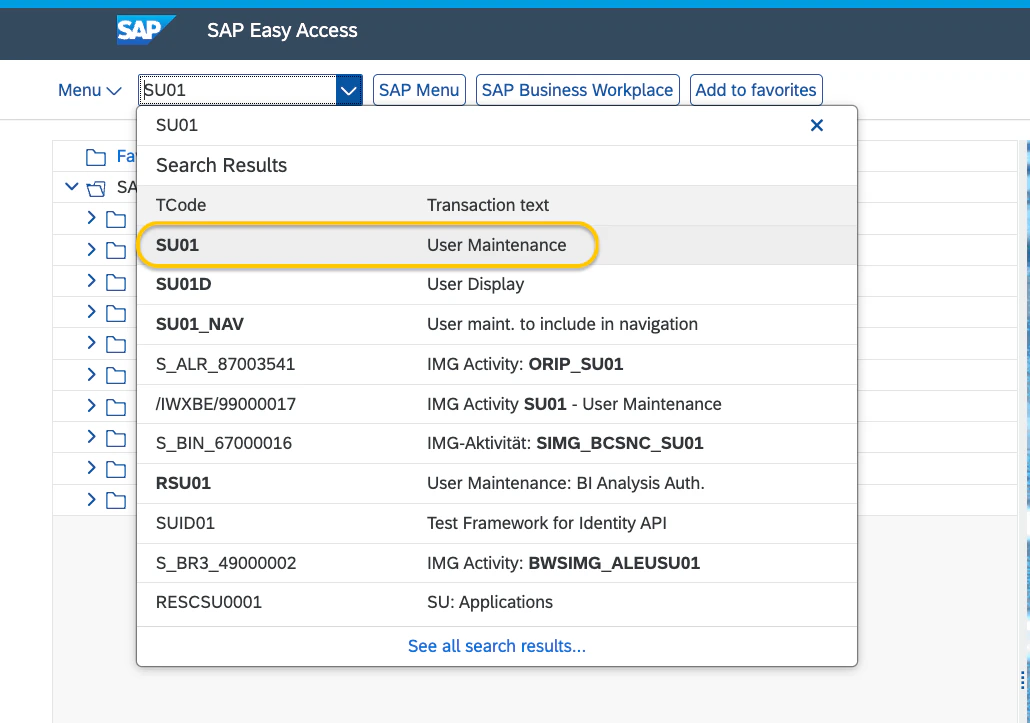Select SU01 User Maintenance result
The width and height of the screenshot is (1030, 723).
click(497, 245)
